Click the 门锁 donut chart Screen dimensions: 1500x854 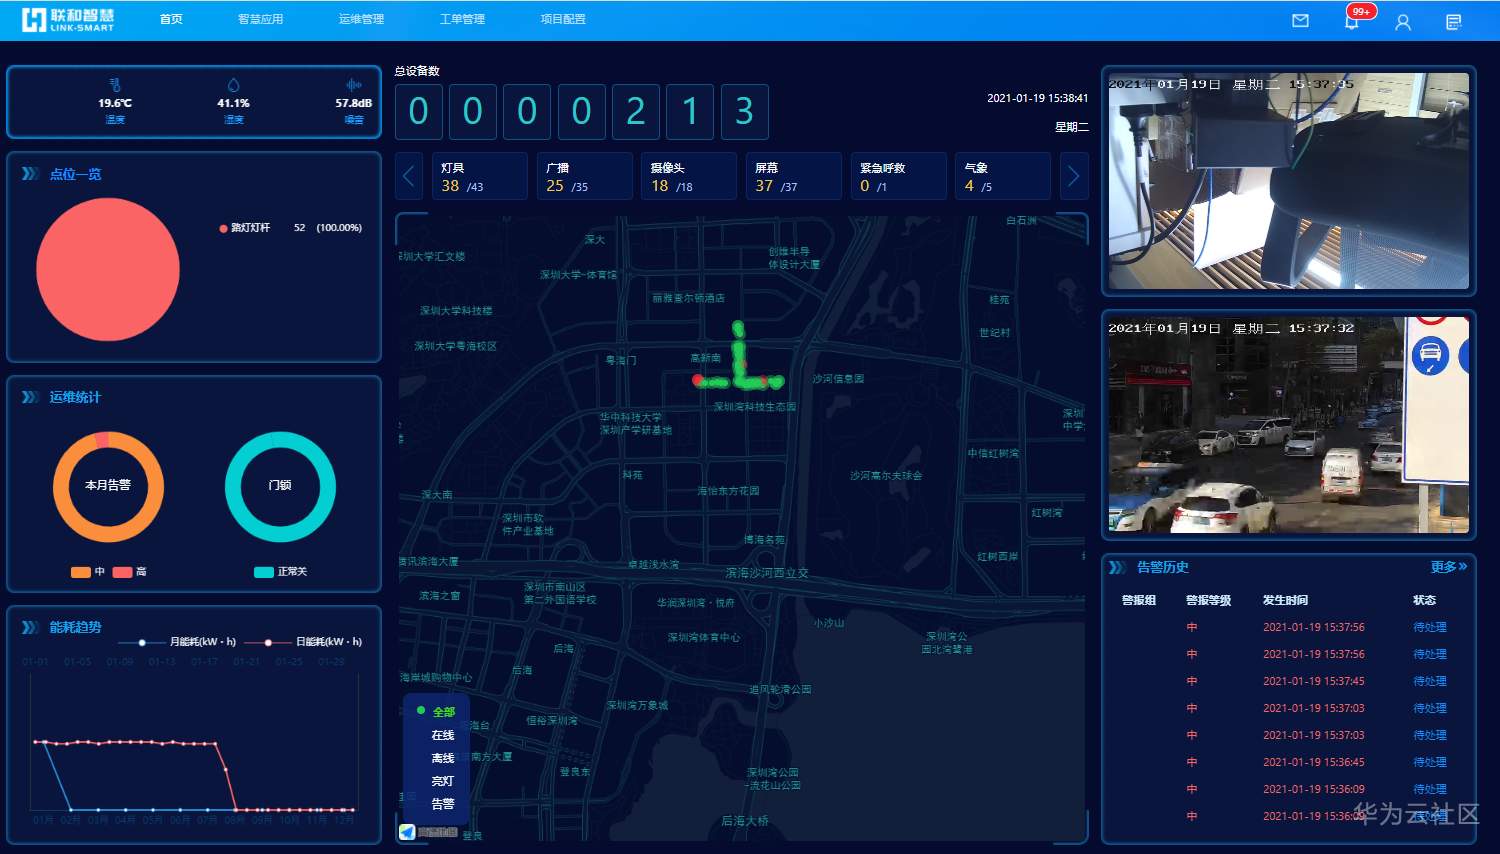pyautogui.click(x=280, y=487)
